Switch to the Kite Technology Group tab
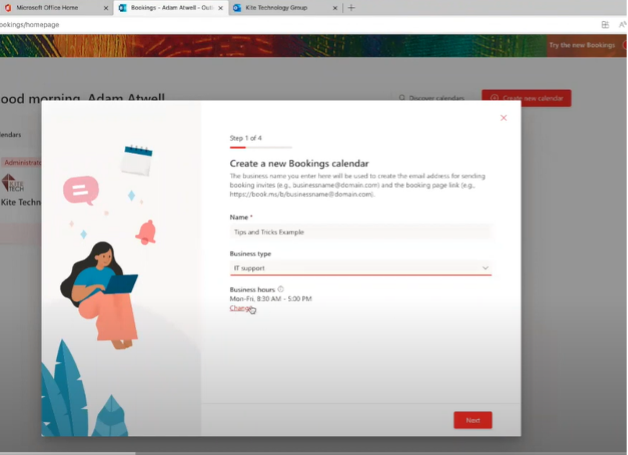Screen dimensions: 628x455 click(x=284, y=8)
